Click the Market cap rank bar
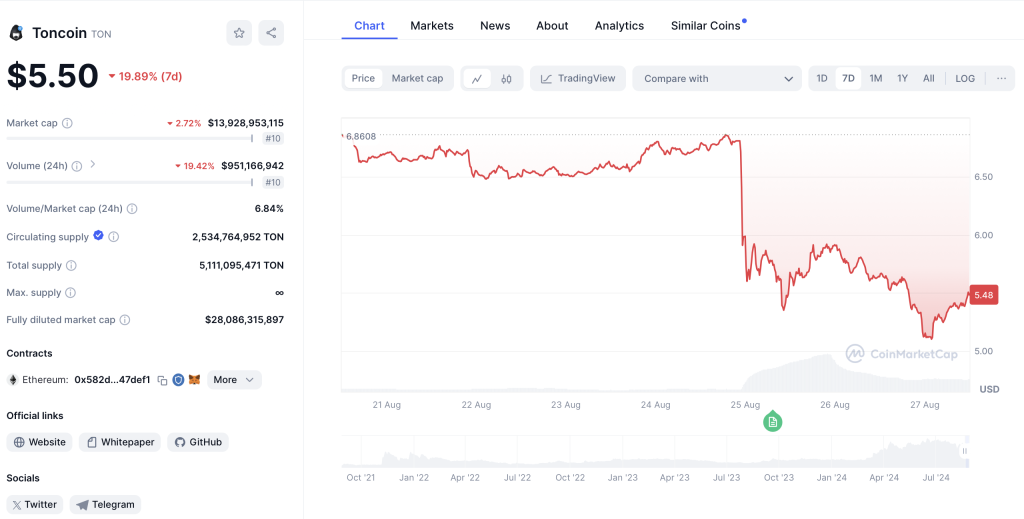 pos(129,138)
